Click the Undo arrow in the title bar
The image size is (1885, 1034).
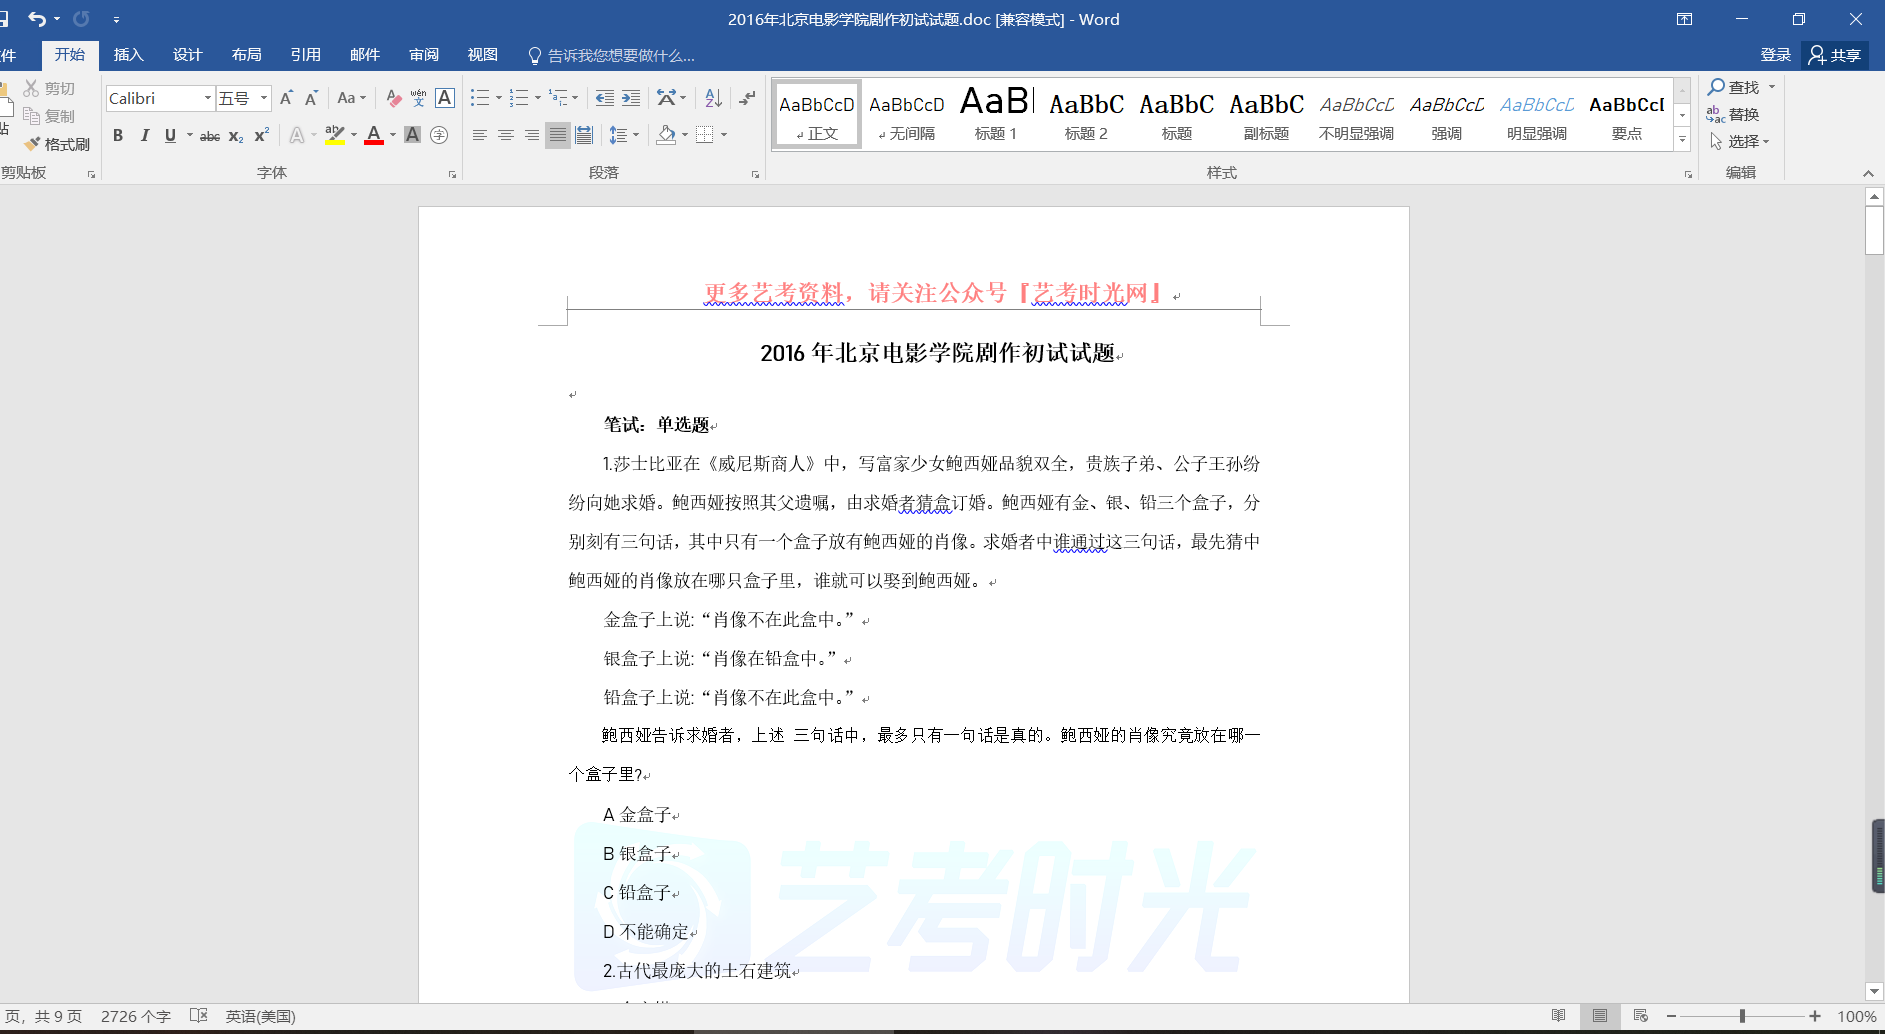[x=37, y=19]
